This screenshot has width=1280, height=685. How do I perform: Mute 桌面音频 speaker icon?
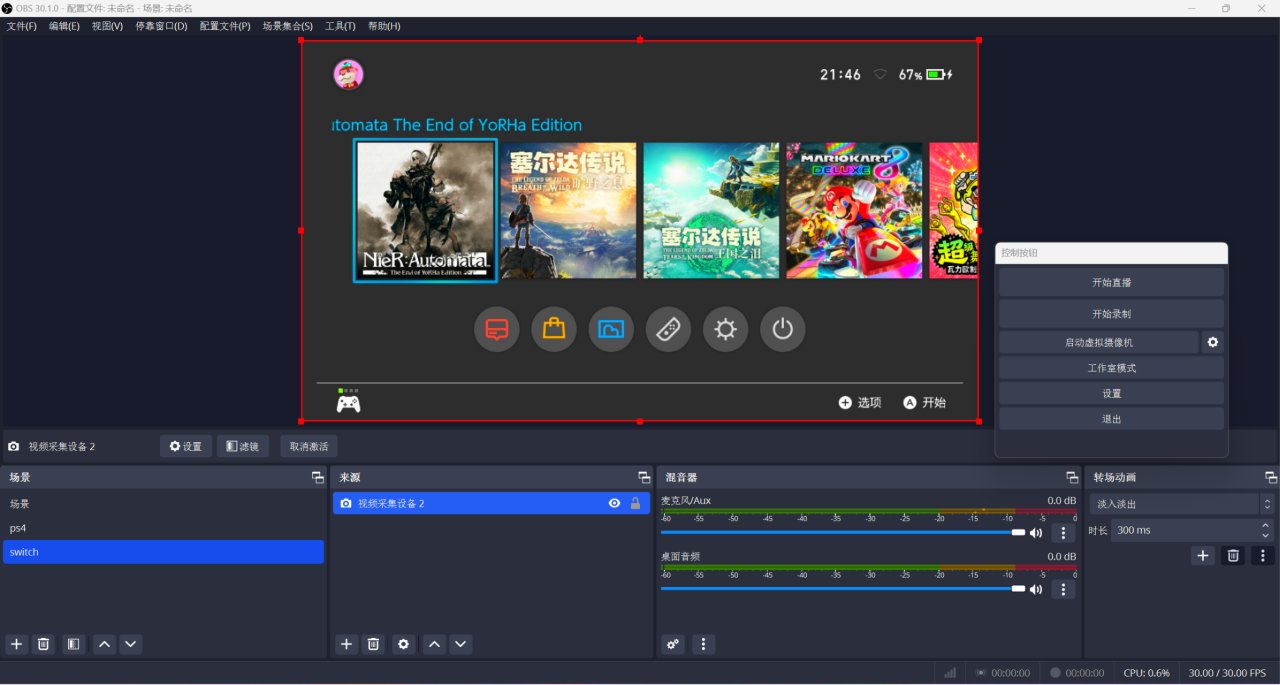pos(1036,589)
